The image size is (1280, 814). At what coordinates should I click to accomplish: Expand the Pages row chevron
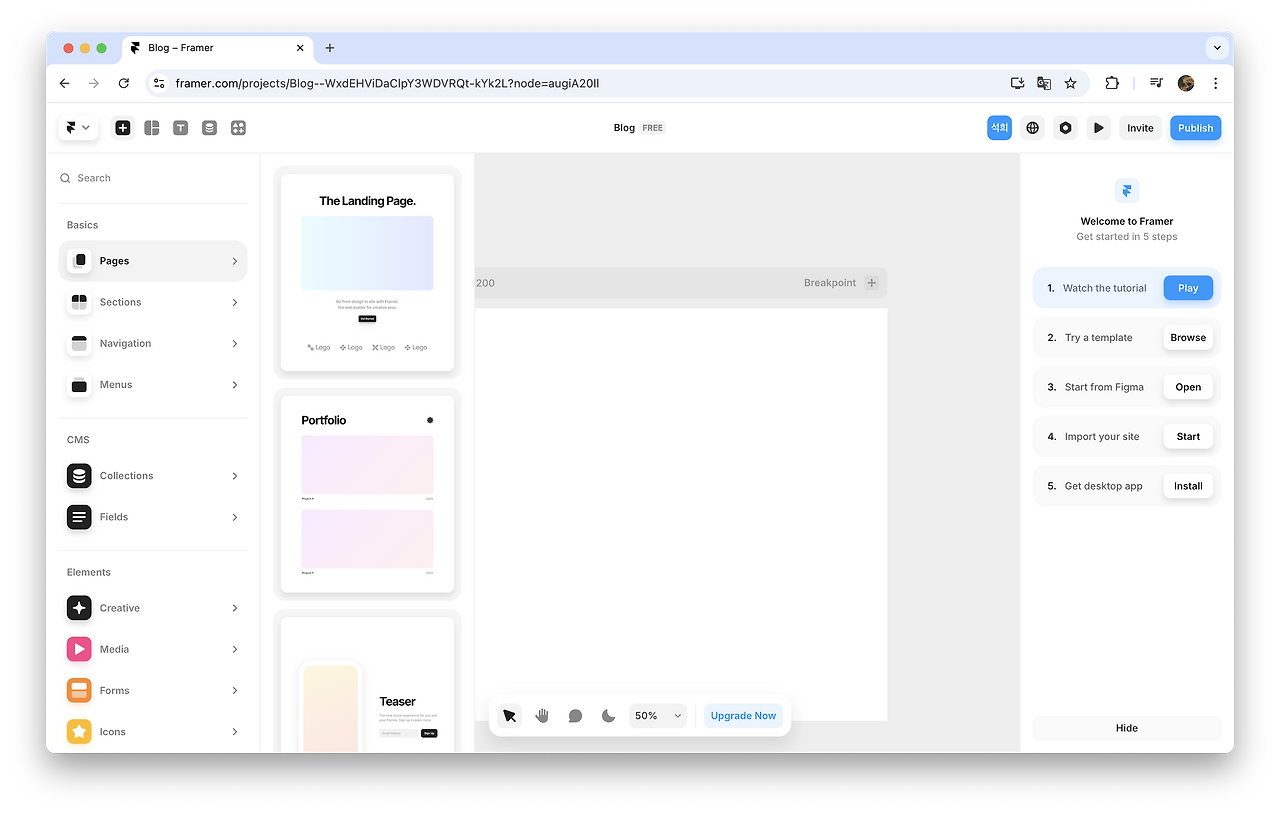pyautogui.click(x=235, y=261)
